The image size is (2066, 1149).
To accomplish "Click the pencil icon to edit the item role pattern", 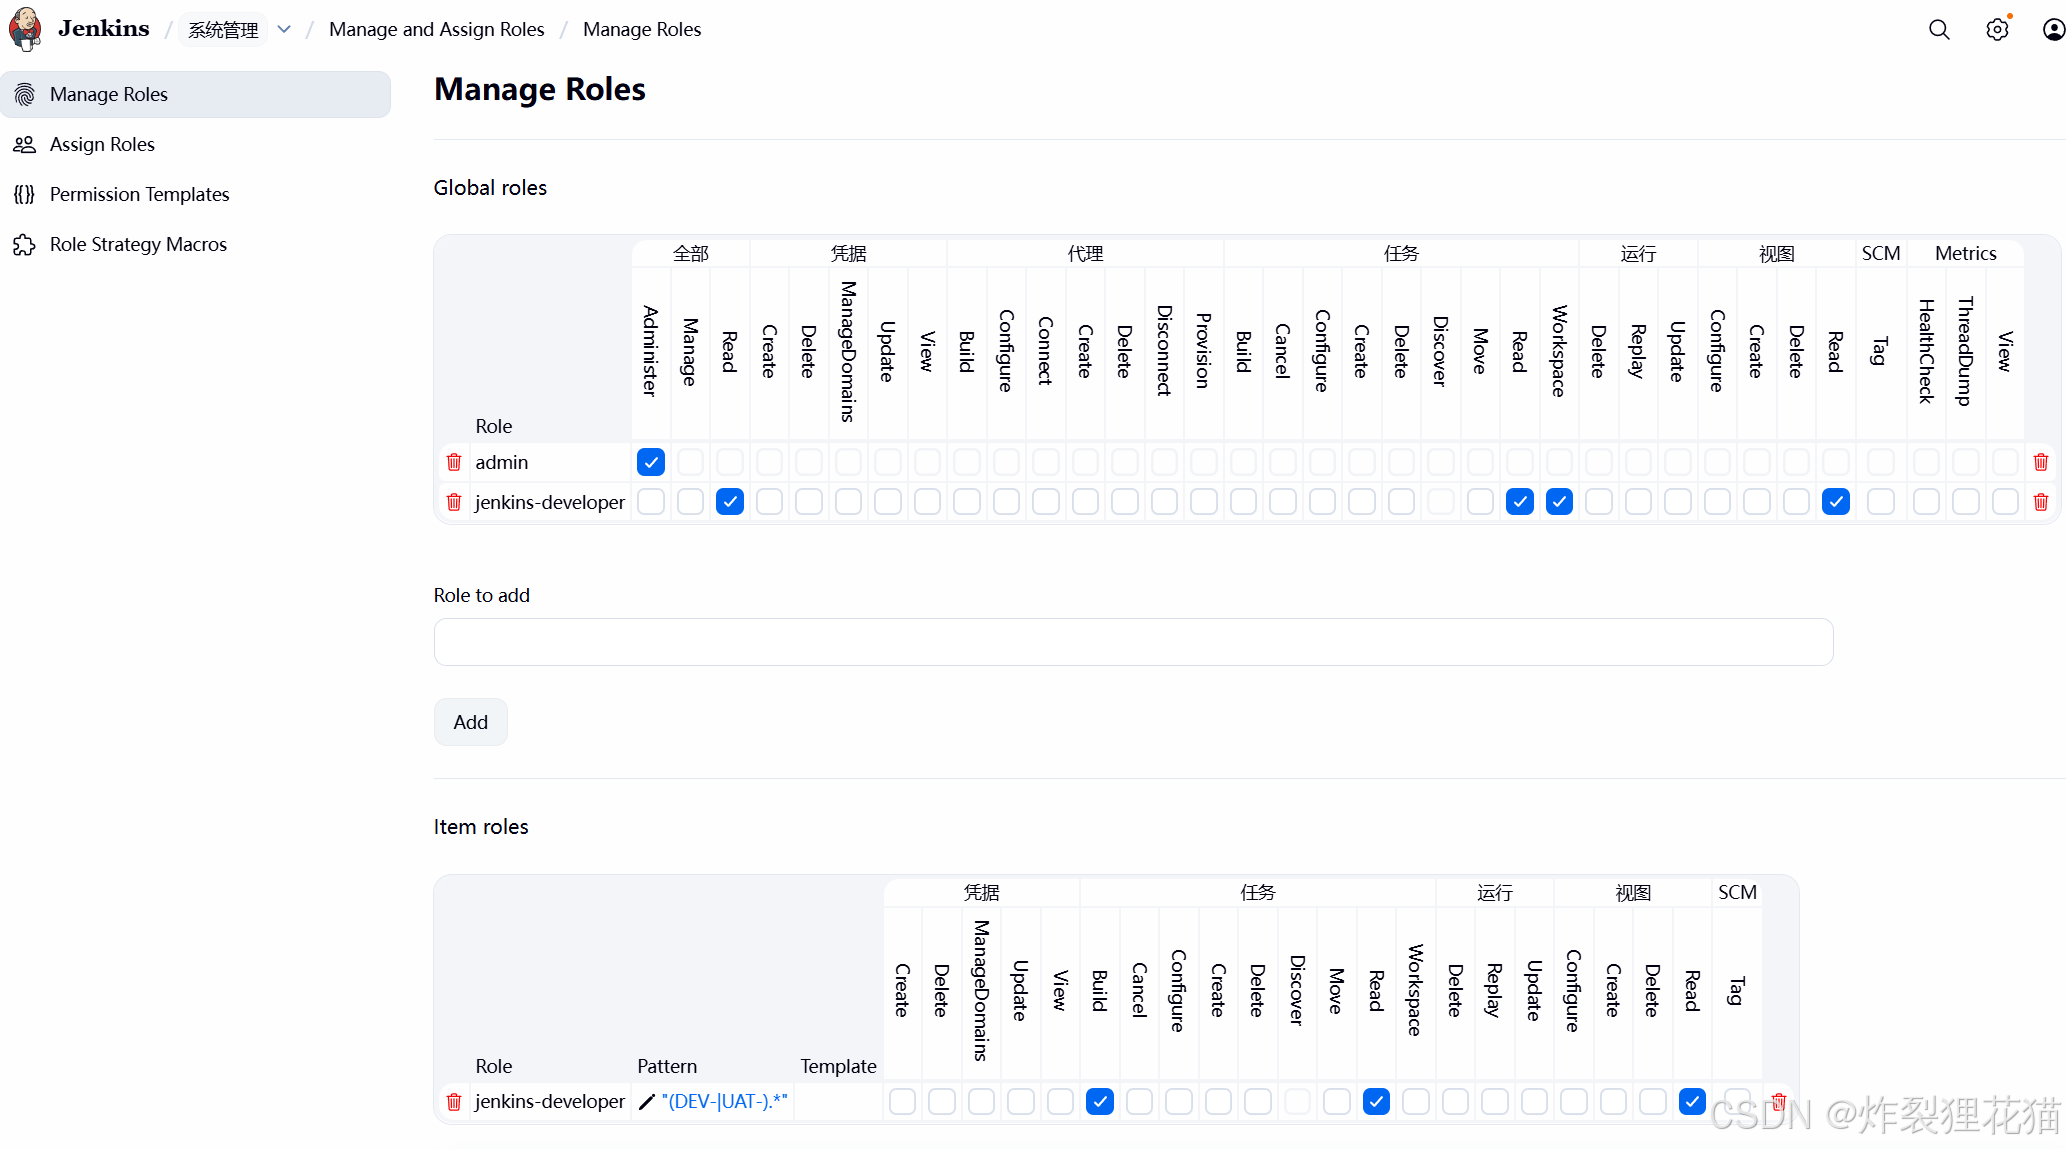I will (x=647, y=1102).
